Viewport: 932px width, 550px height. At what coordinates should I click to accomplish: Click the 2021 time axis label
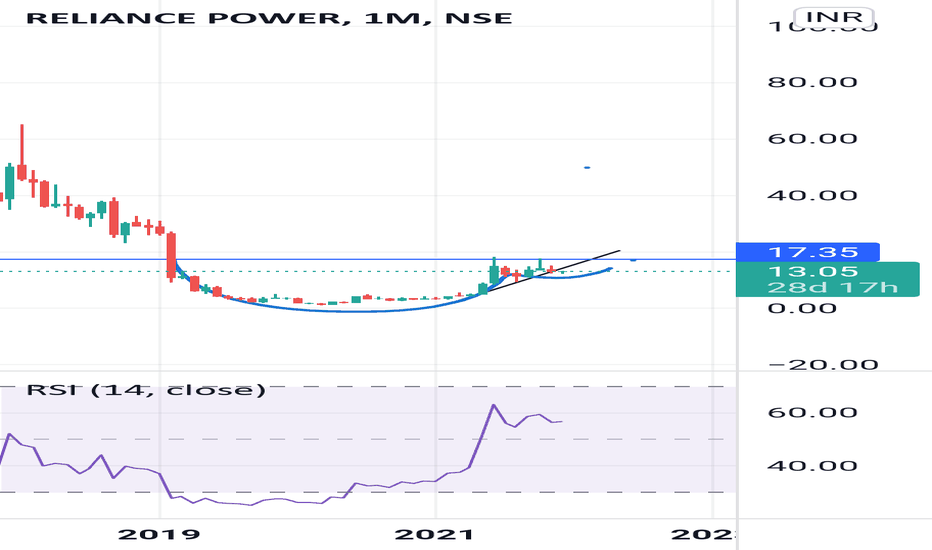coord(434,534)
